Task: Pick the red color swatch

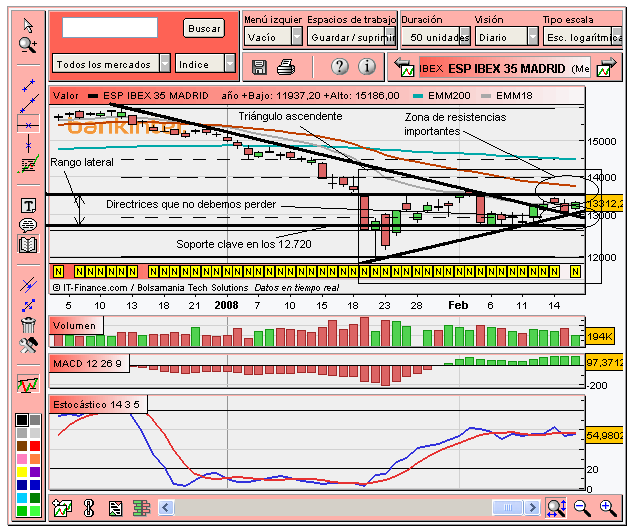Action: [x=35, y=446]
